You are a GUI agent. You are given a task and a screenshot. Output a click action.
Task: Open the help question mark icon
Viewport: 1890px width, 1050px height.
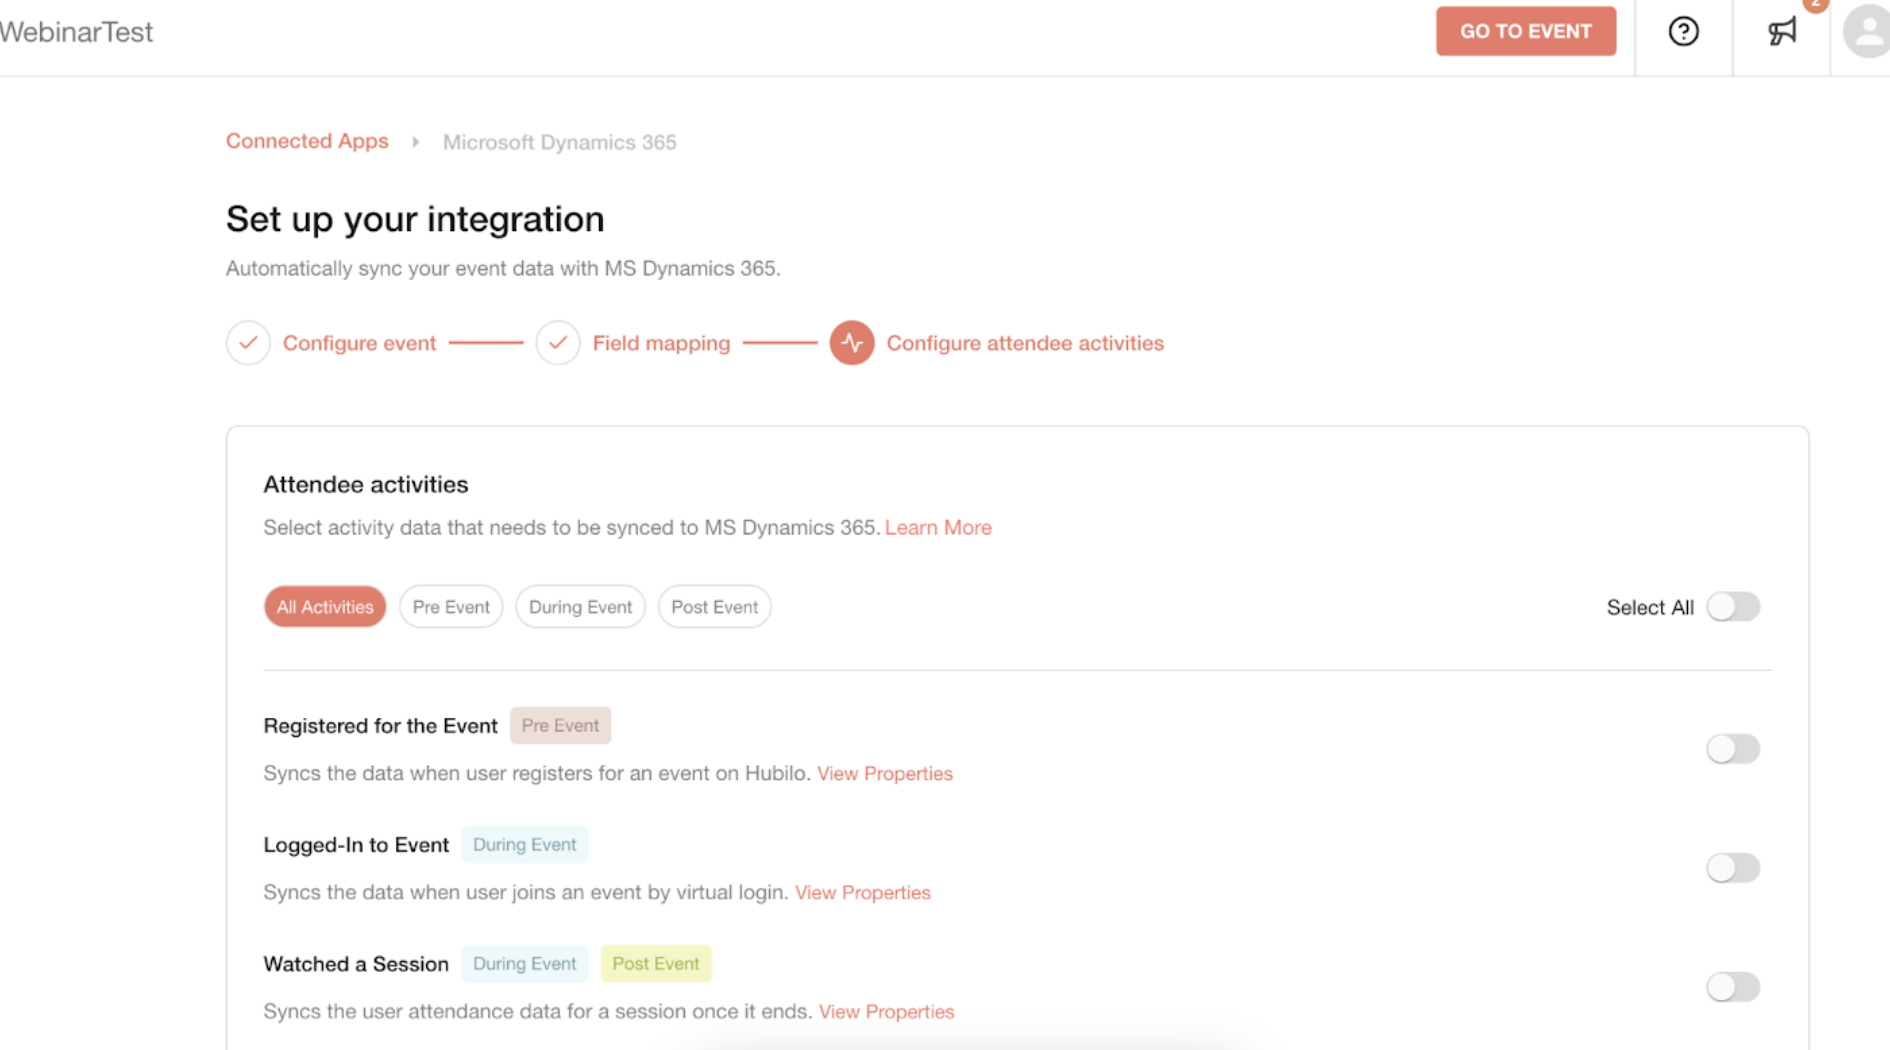[1683, 32]
